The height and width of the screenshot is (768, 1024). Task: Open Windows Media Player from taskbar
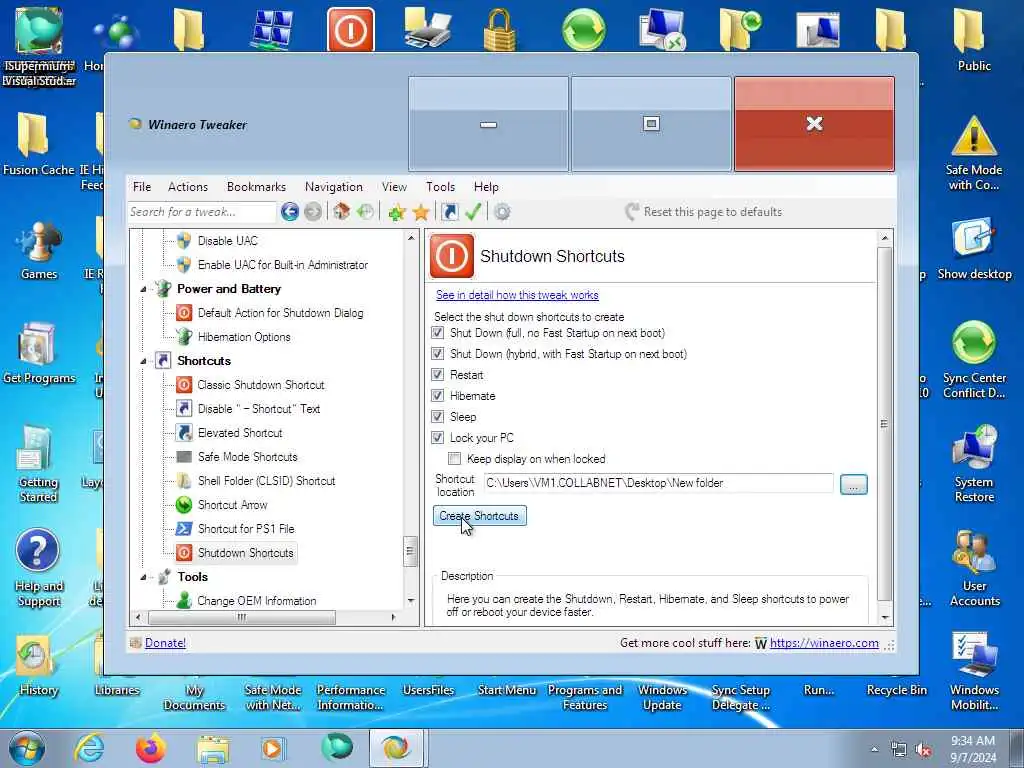pyautogui.click(x=273, y=748)
